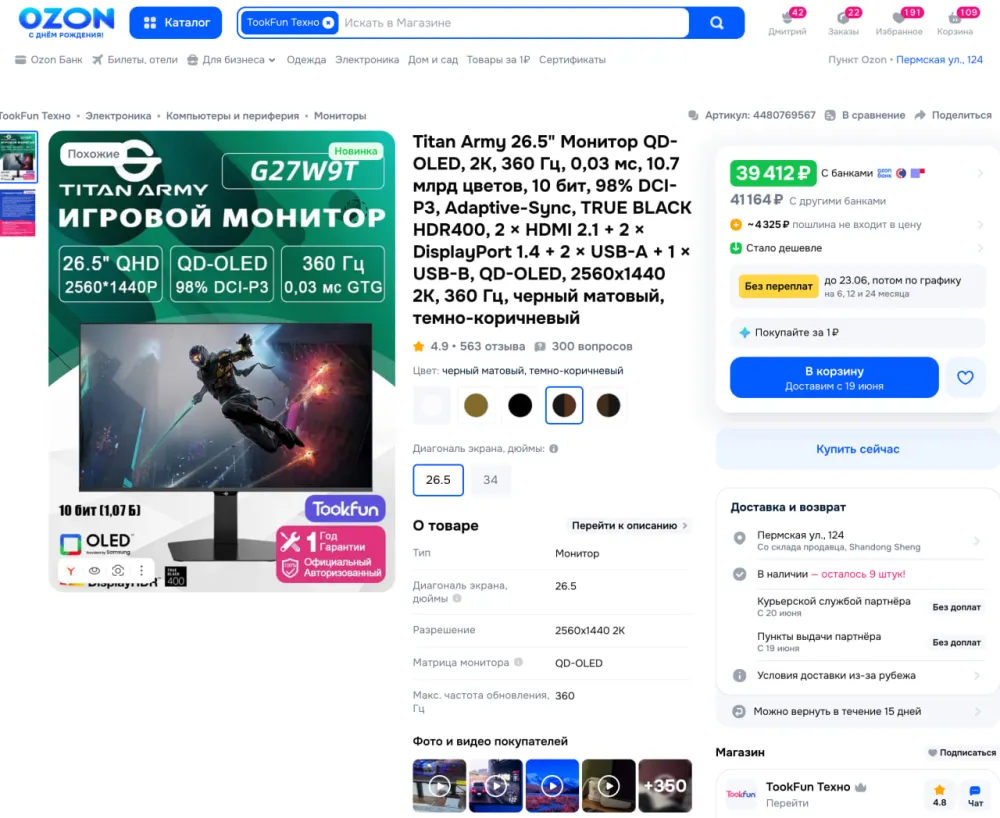Select the gold color swatch

click(476, 405)
